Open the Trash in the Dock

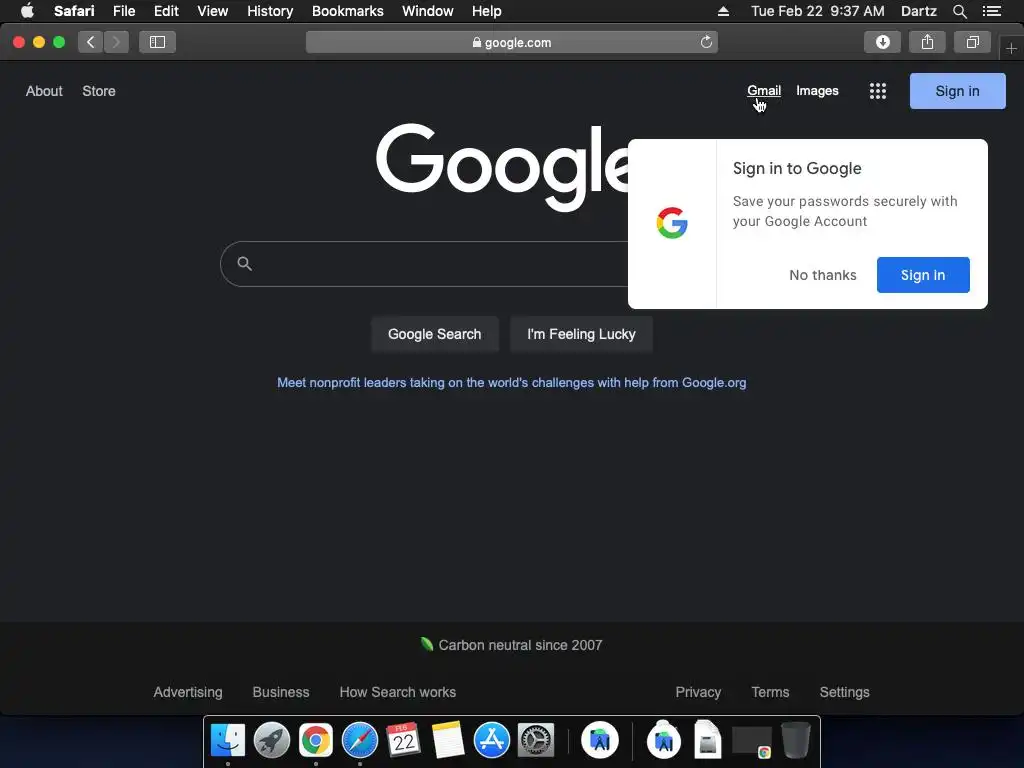click(x=795, y=741)
